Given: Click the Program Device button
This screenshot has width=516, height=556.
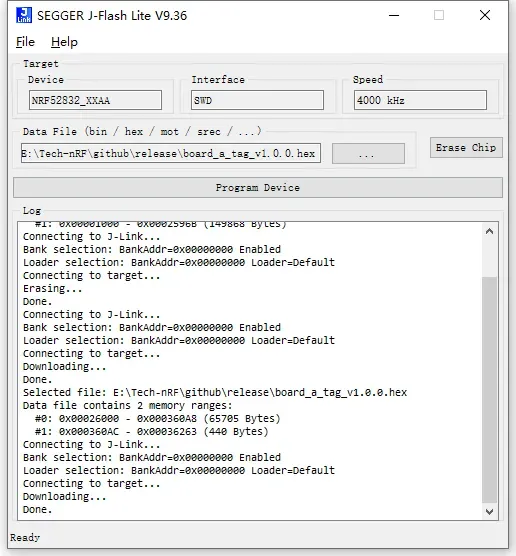Looking at the screenshot, I should point(258,188).
